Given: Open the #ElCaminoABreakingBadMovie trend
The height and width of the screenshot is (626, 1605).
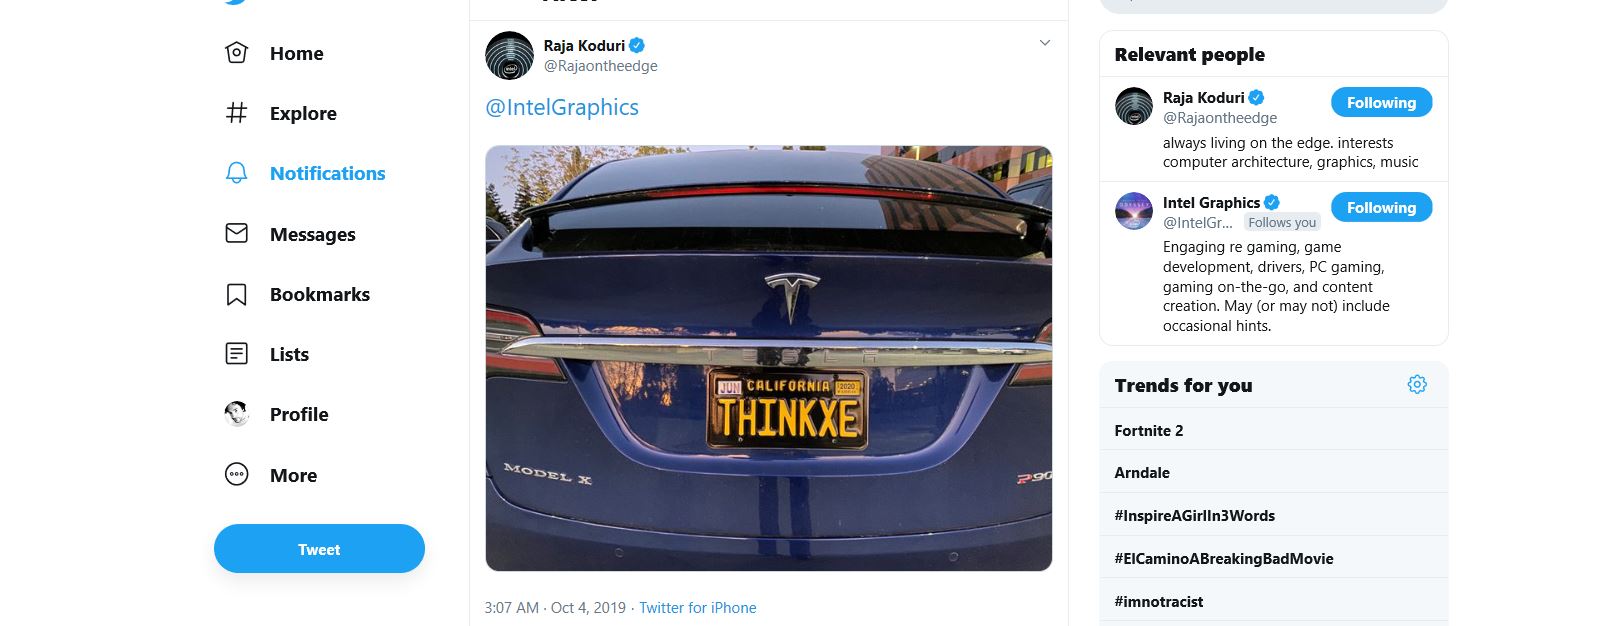Looking at the screenshot, I should [x=1223, y=559].
